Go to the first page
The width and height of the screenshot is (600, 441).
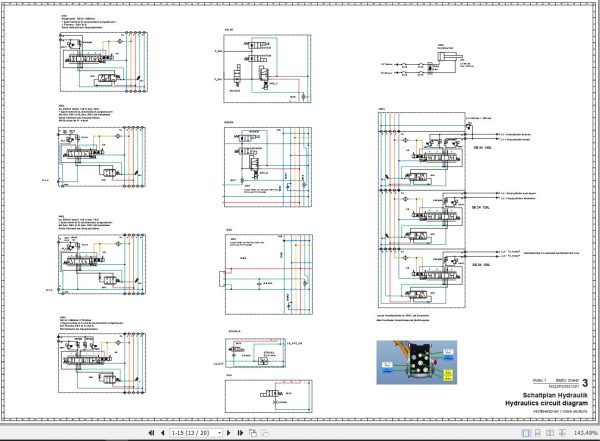pyautogui.click(x=151, y=433)
